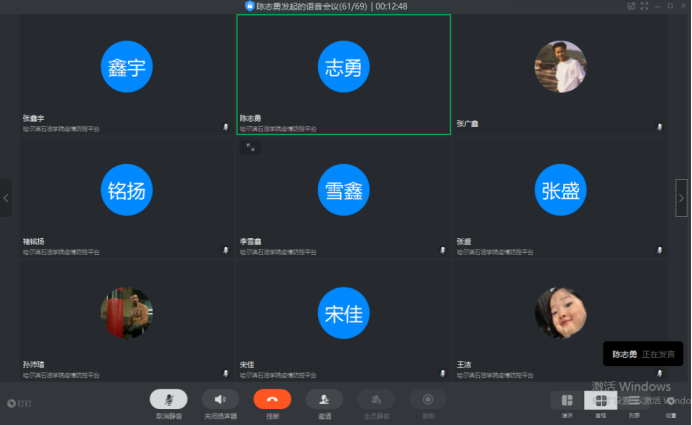Expand 陈志勇's tile with the enlarge icon
The image size is (692, 425).
250,146
